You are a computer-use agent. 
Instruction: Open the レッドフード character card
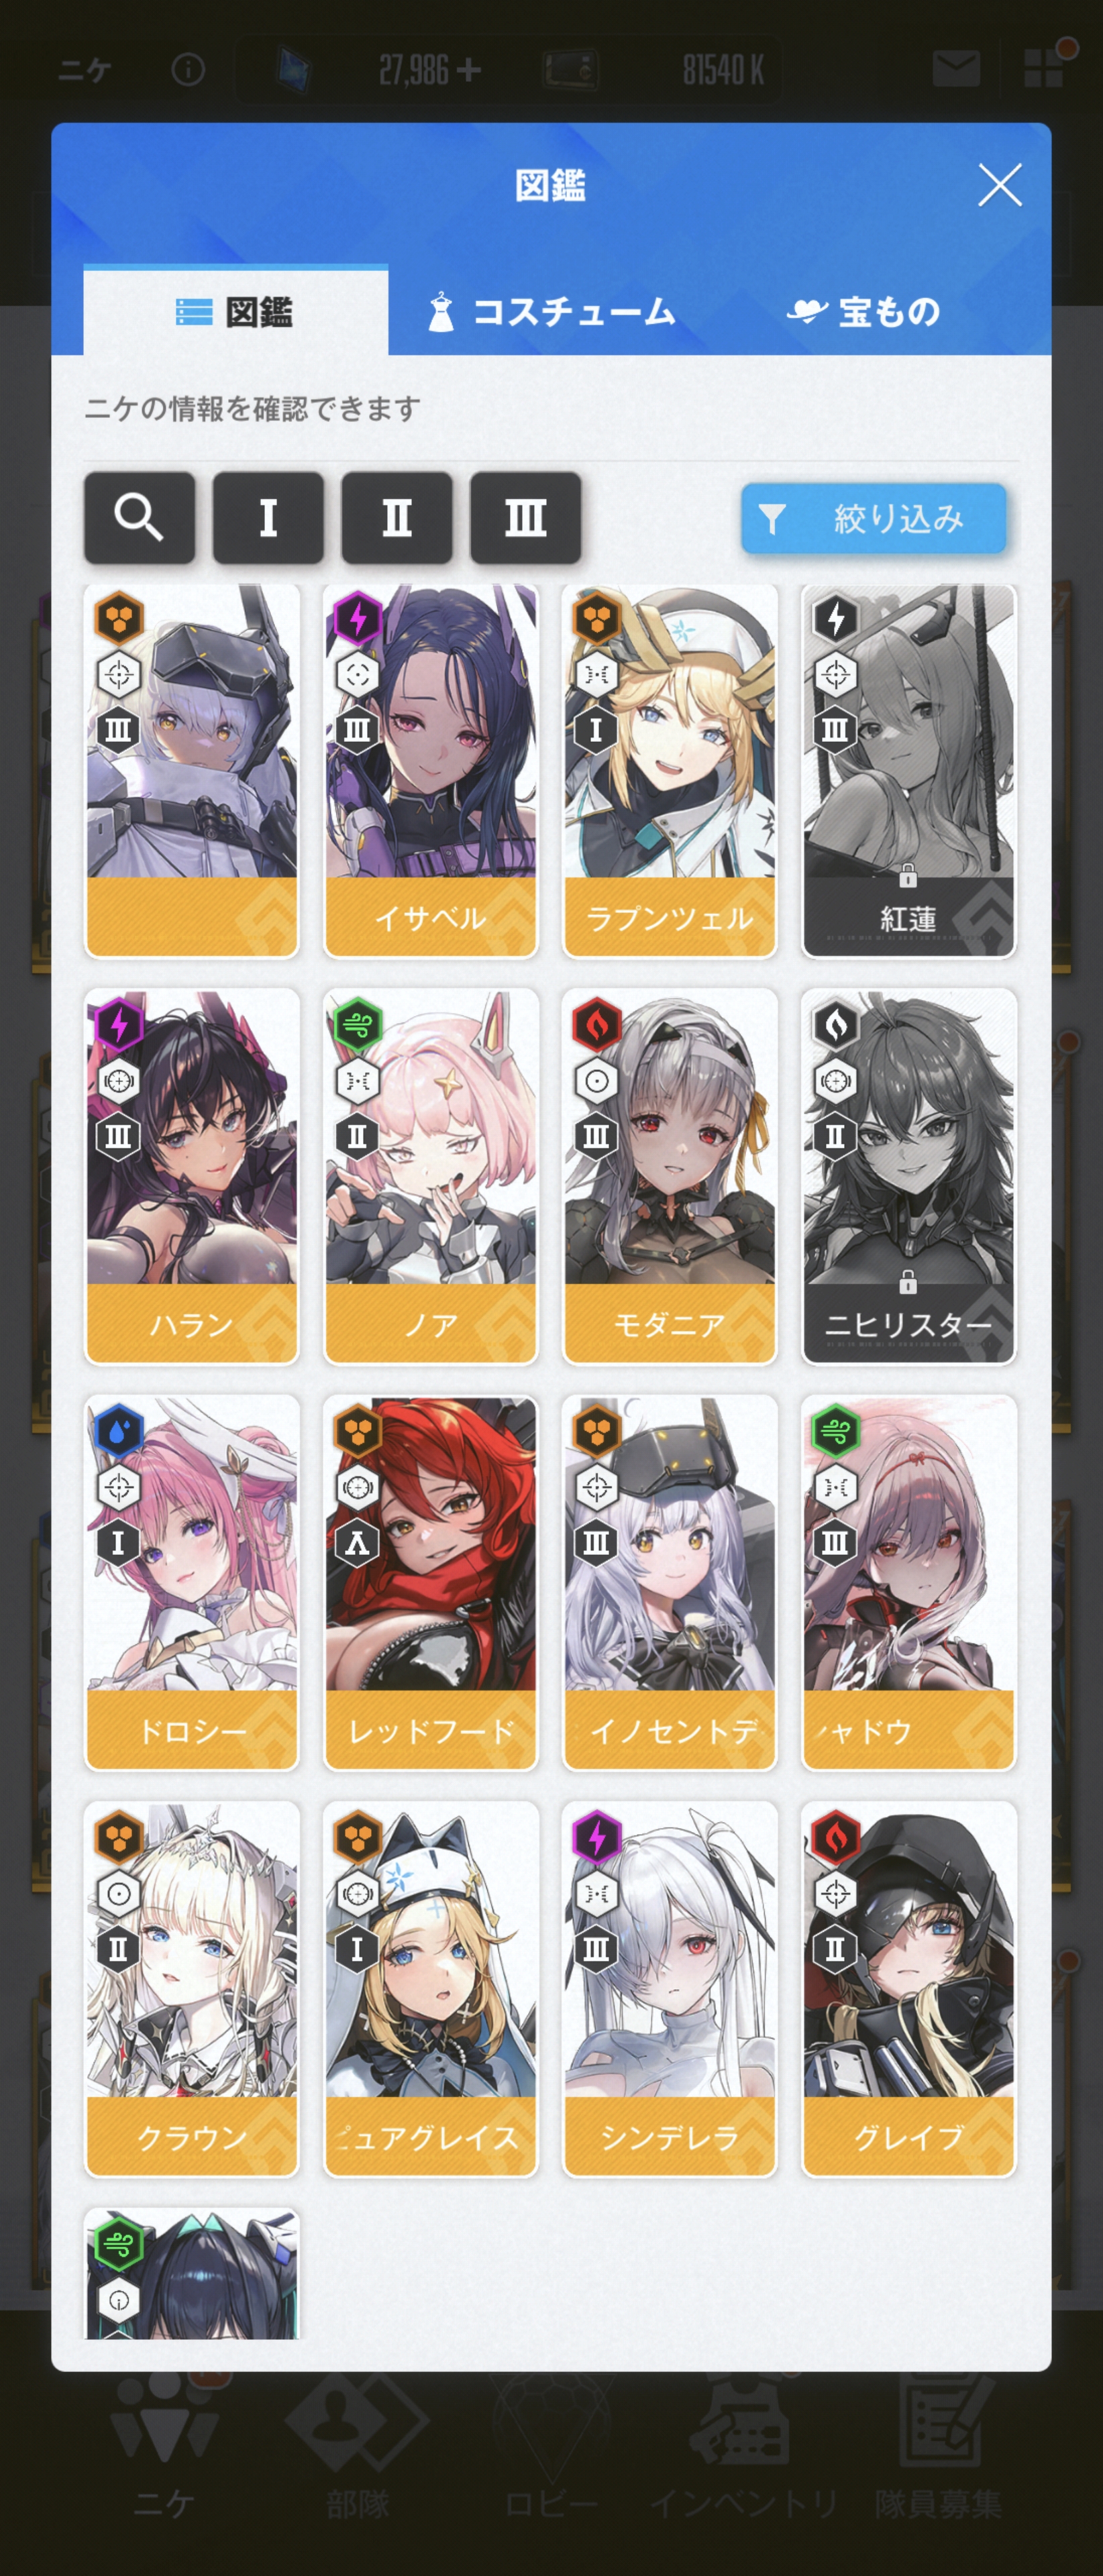430,1583
